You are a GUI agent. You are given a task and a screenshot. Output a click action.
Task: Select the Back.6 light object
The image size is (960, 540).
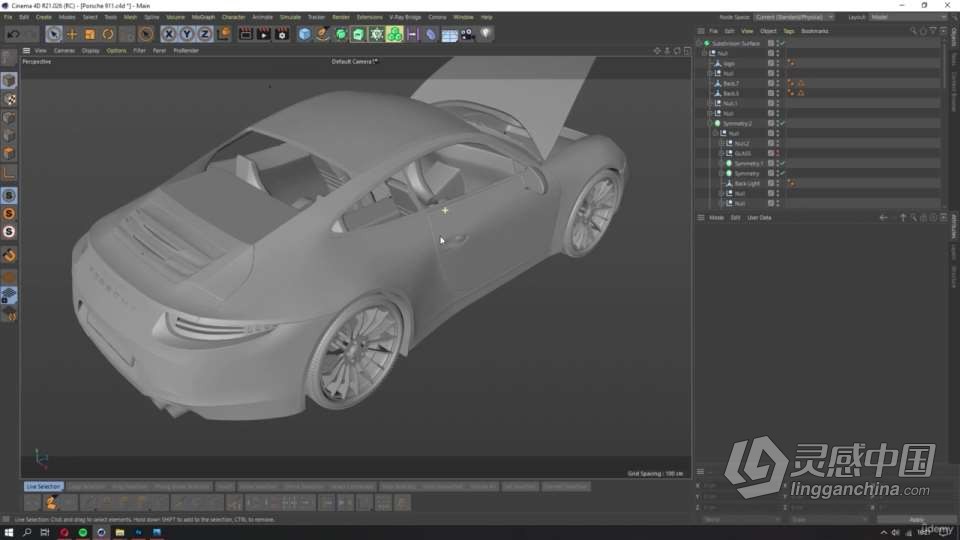pyautogui.click(x=731, y=94)
